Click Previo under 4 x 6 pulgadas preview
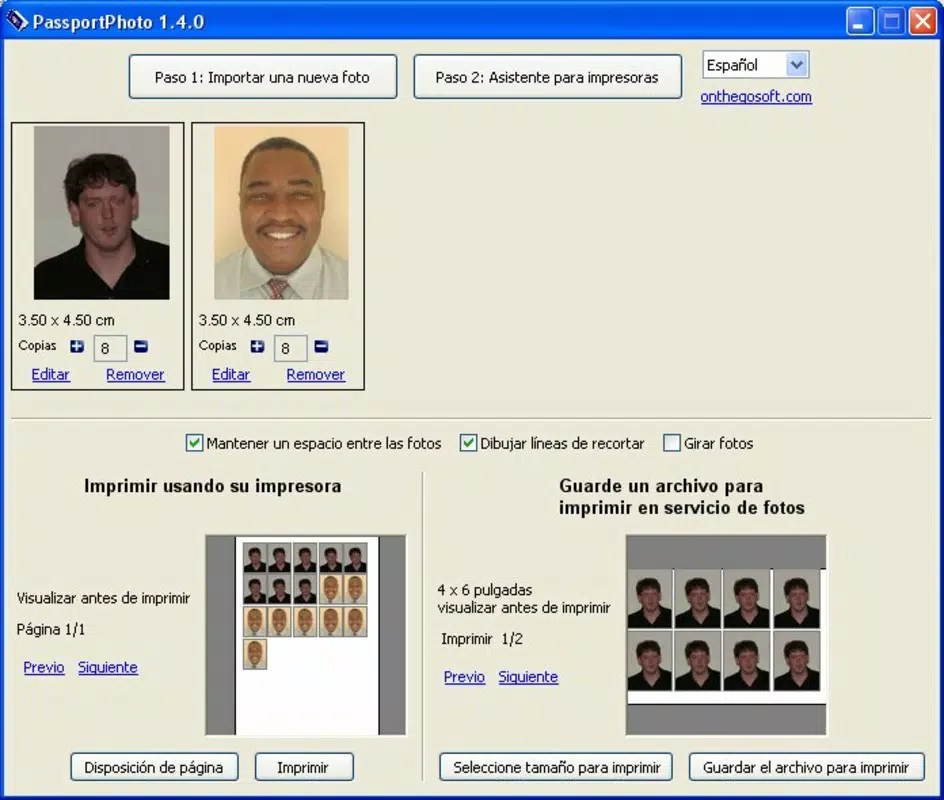944x800 pixels. click(x=464, y=677)
